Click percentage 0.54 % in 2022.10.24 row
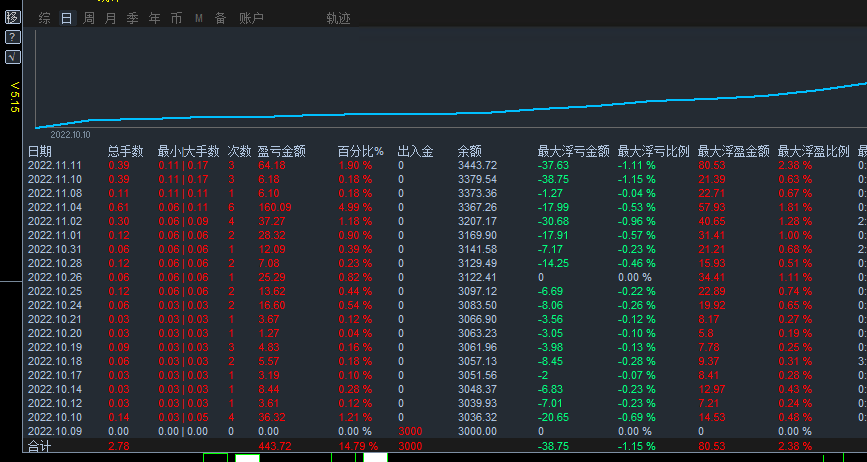 [356, 305]
